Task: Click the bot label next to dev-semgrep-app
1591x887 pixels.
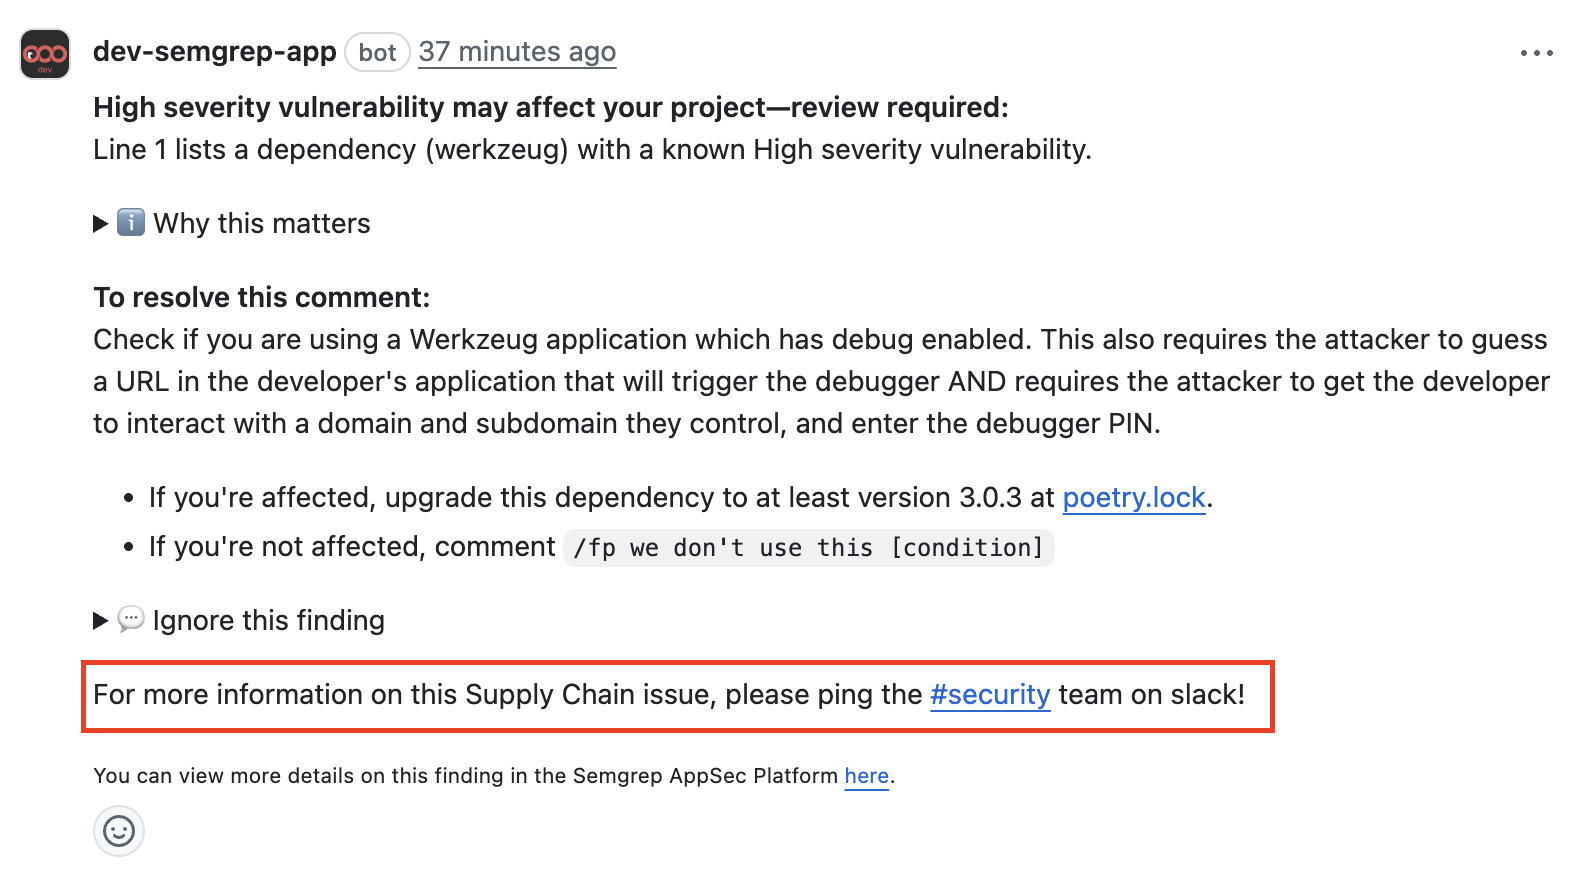Action: click(377, 52)
